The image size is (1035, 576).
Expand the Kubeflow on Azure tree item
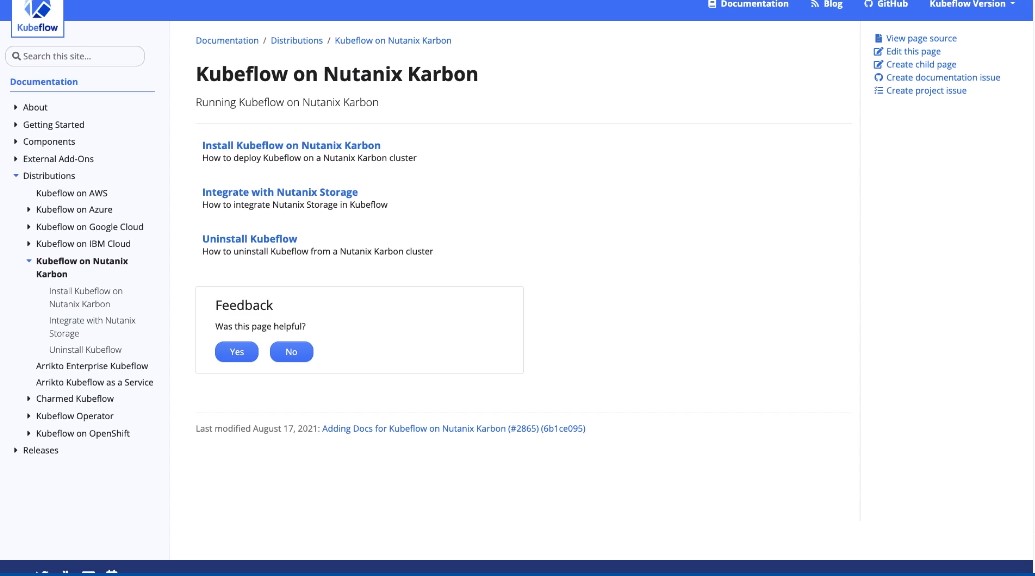point(29,210)
